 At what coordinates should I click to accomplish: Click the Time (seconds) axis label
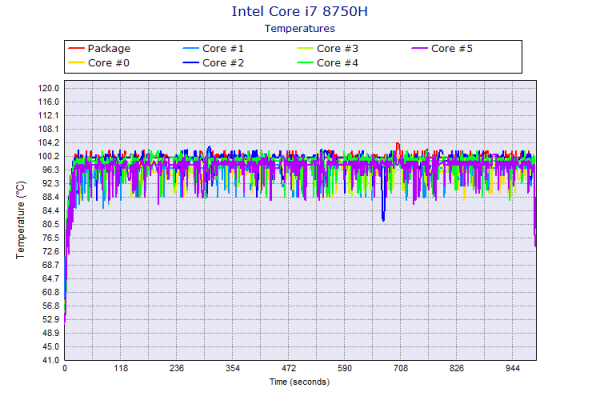(x=300, y=382)
